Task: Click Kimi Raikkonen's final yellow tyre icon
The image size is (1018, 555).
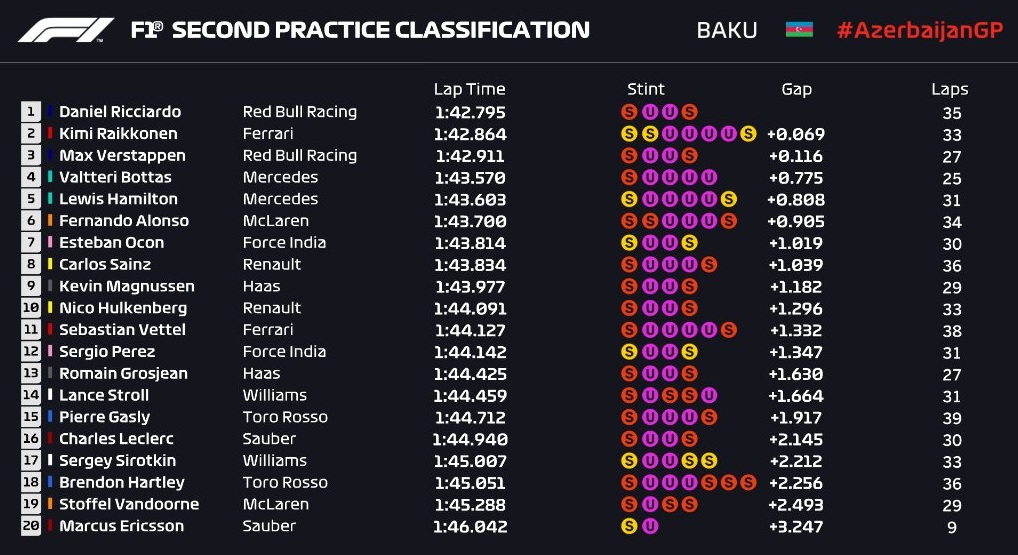Action: [748, 133]
